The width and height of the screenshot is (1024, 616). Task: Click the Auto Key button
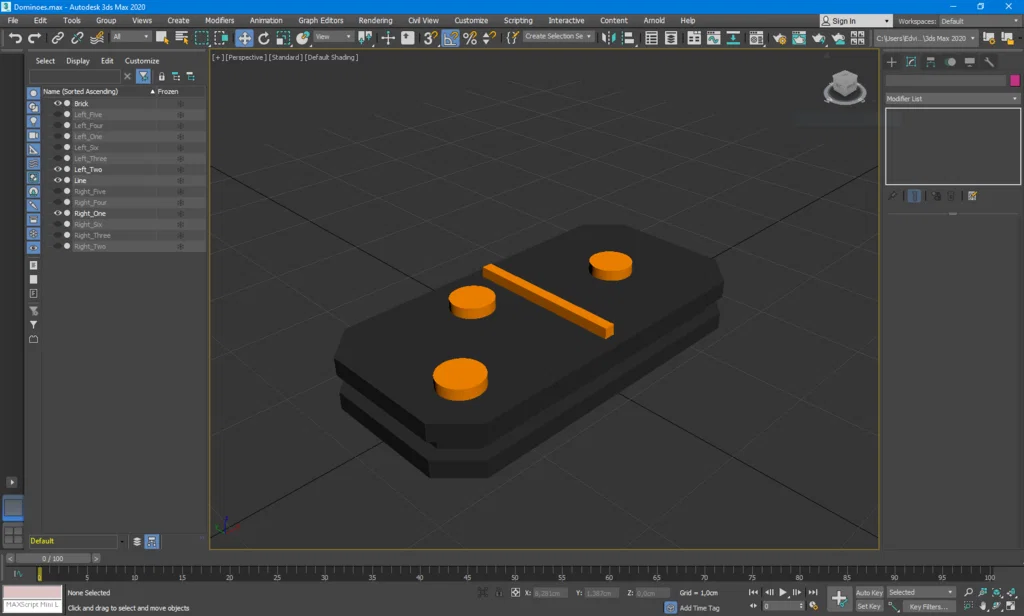click(869, 592)
